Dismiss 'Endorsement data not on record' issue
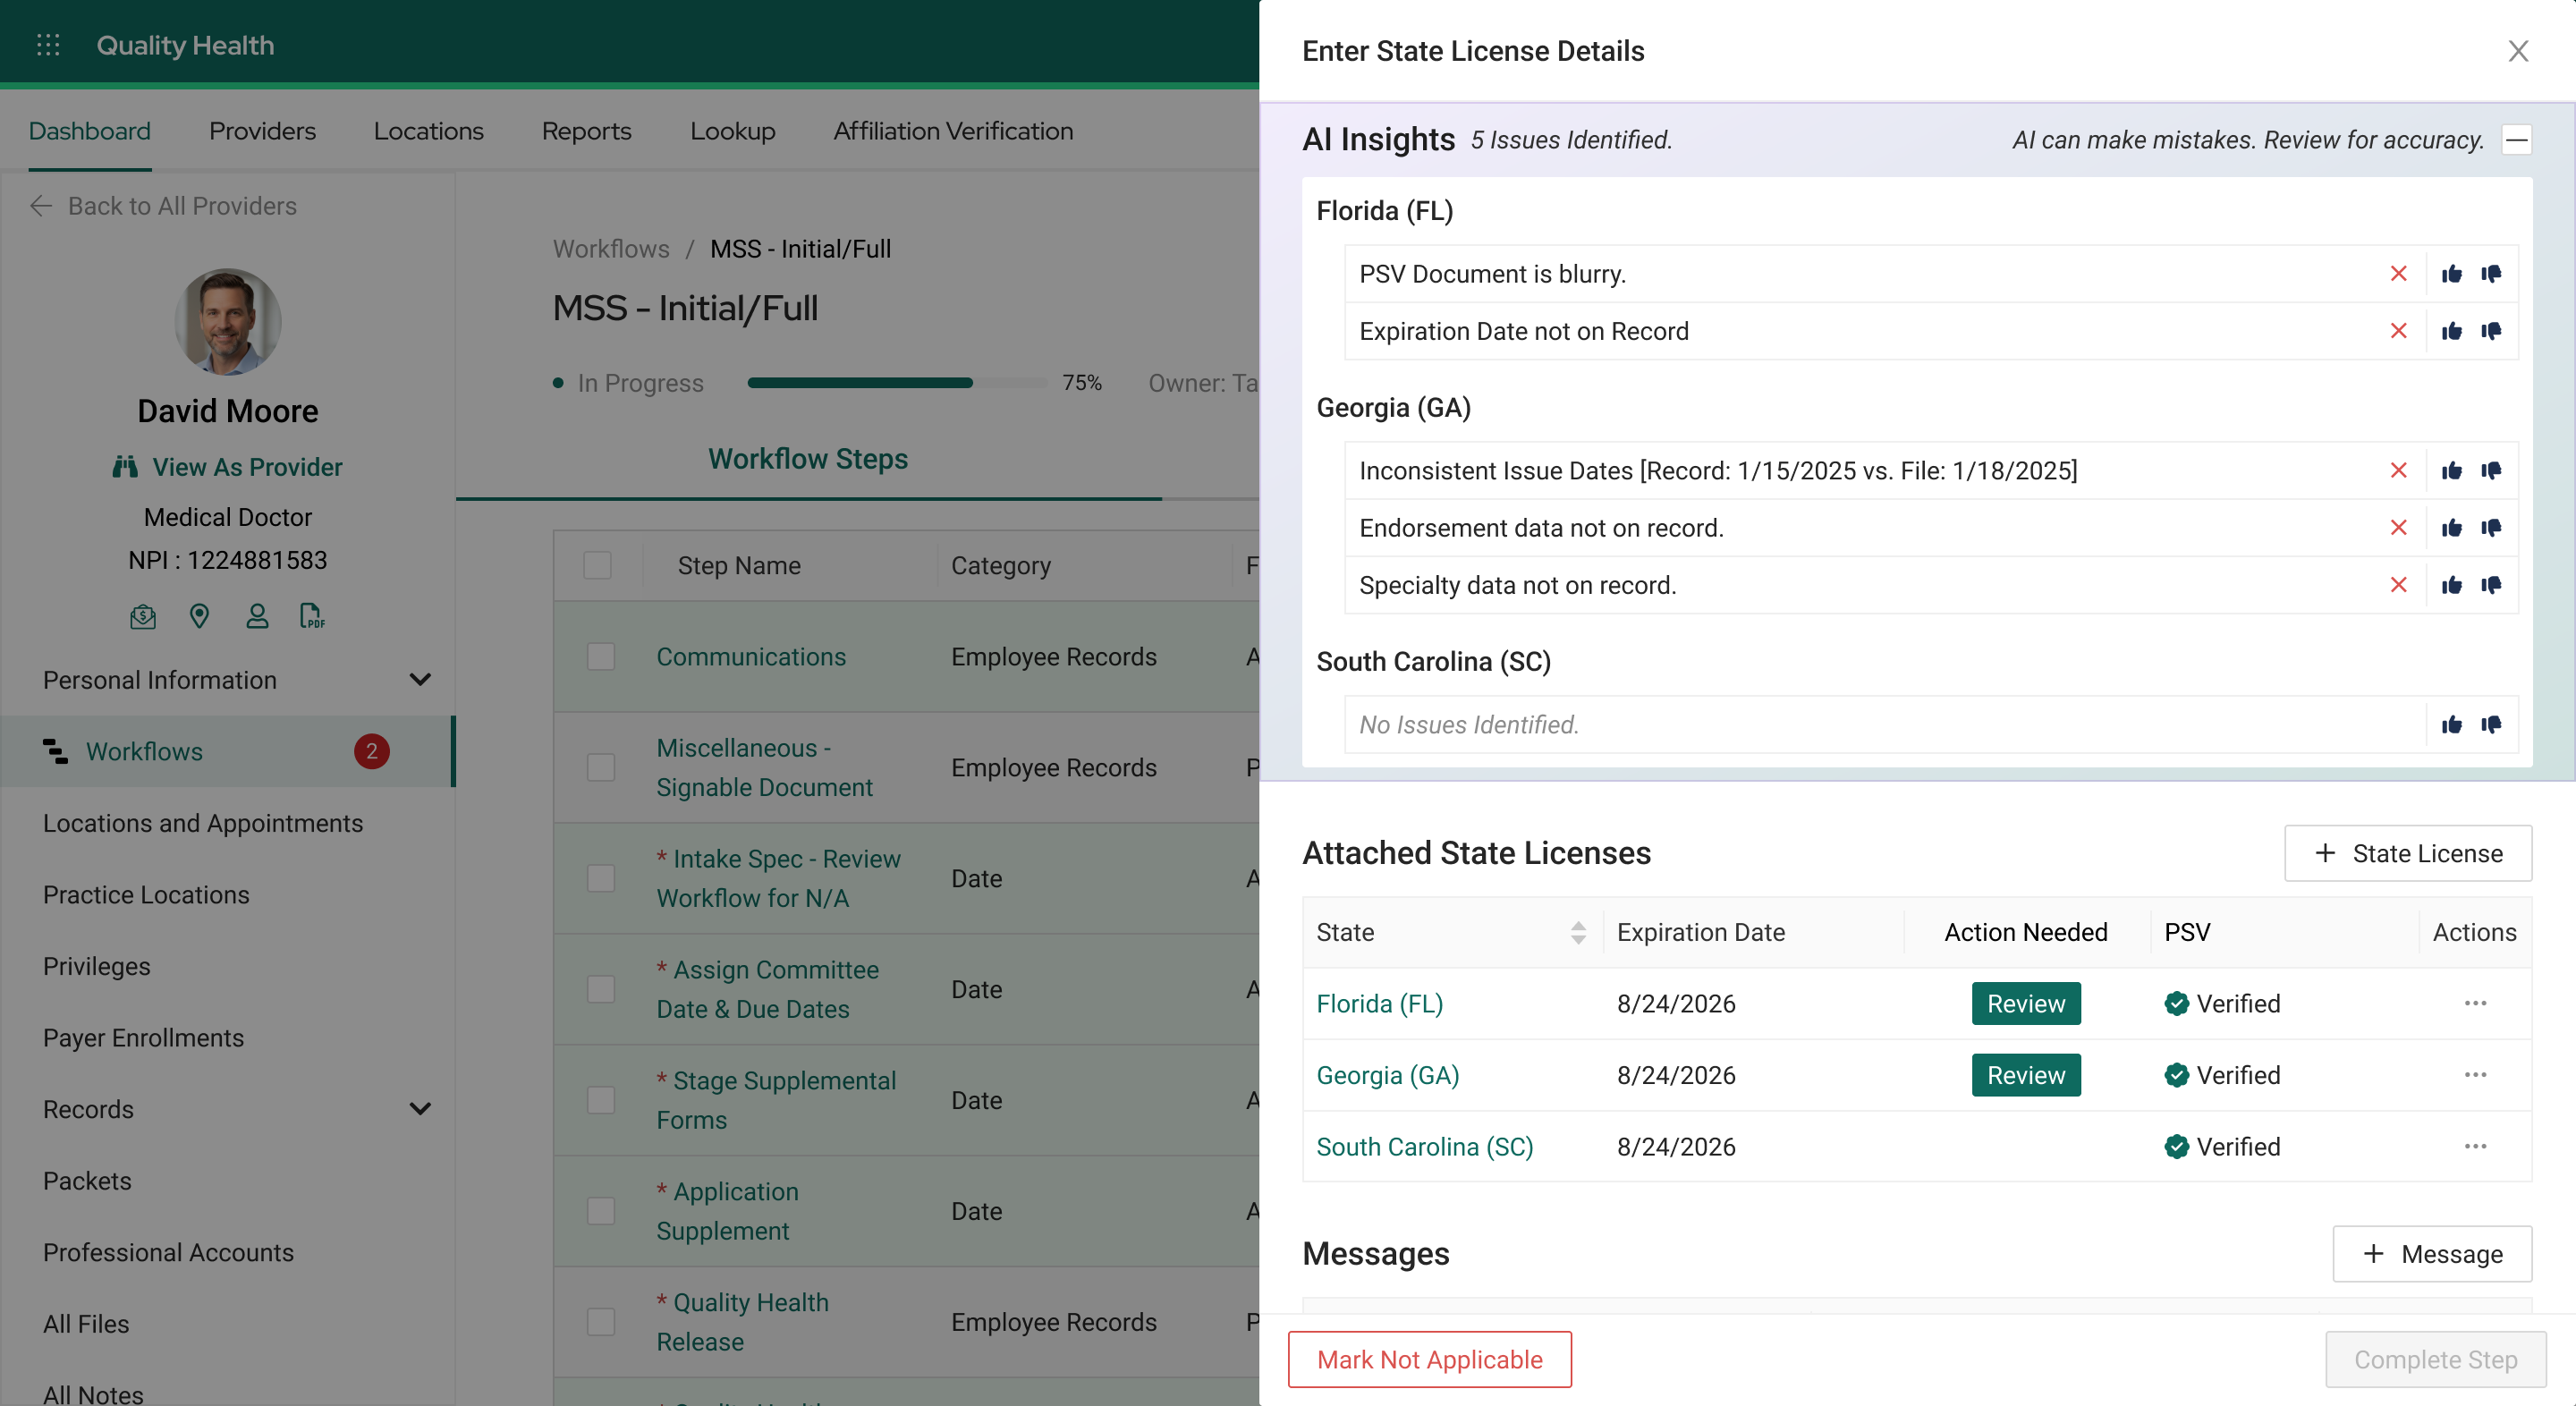 tap(2398, 528)
